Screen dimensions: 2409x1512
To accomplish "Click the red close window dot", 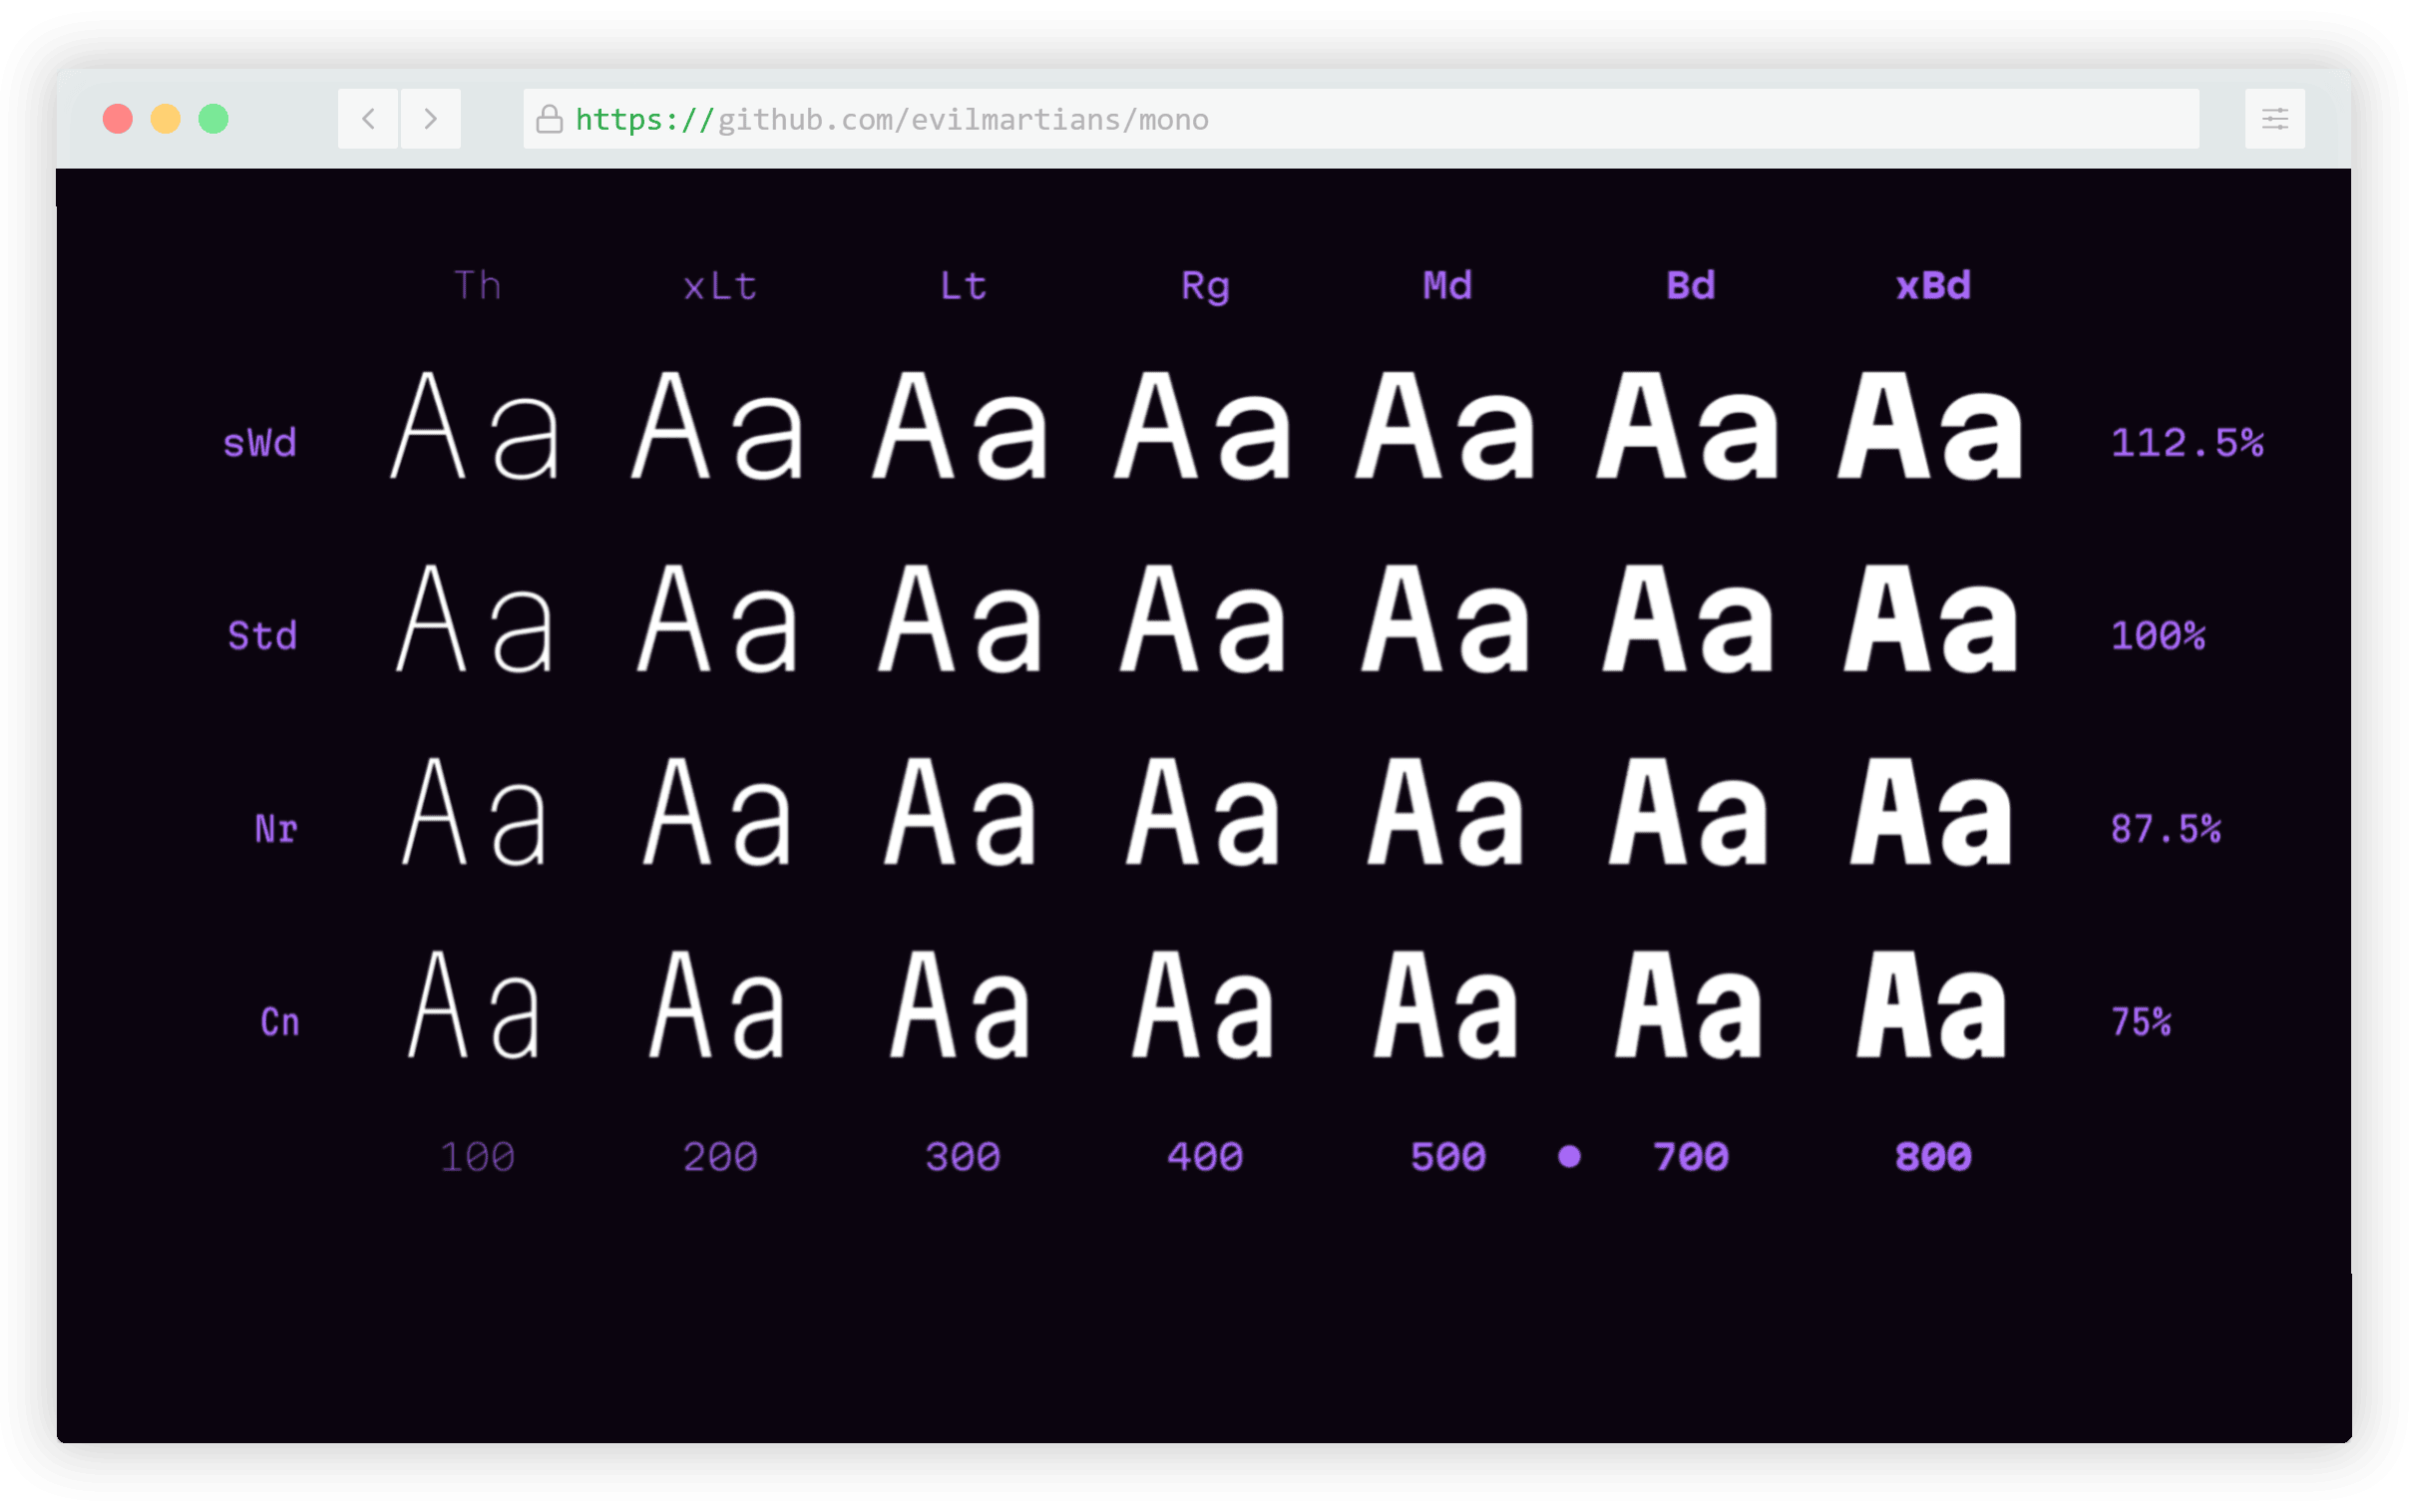I will pos(118,119).
